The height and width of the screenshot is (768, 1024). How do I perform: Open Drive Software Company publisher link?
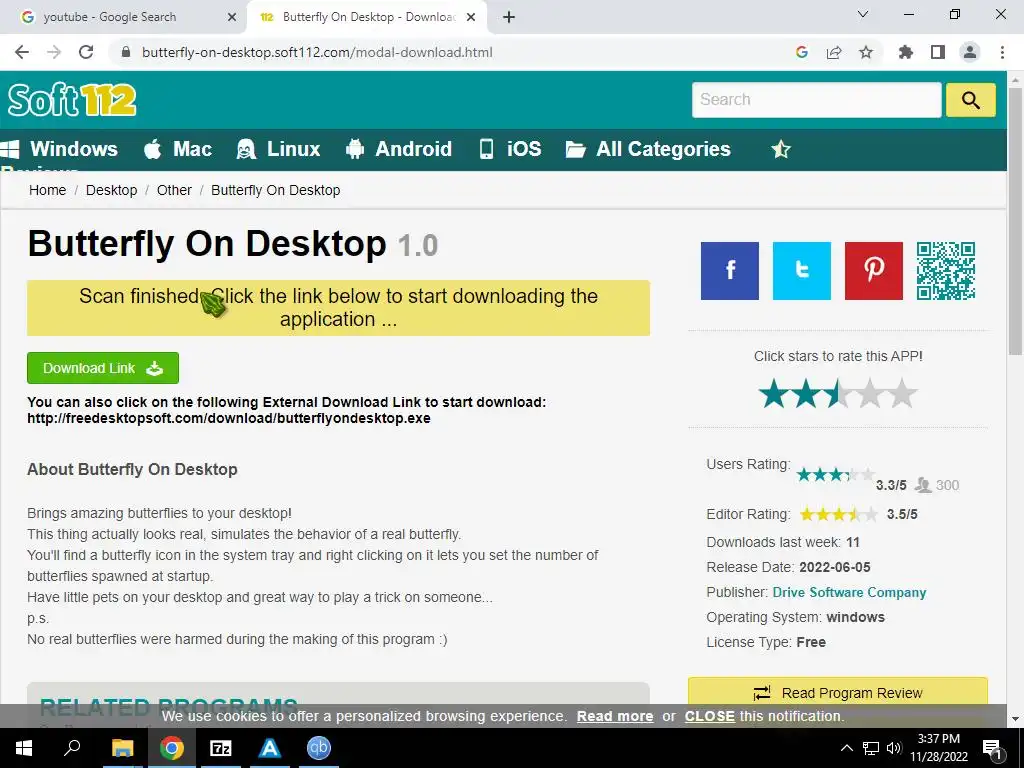click(849, 592)
